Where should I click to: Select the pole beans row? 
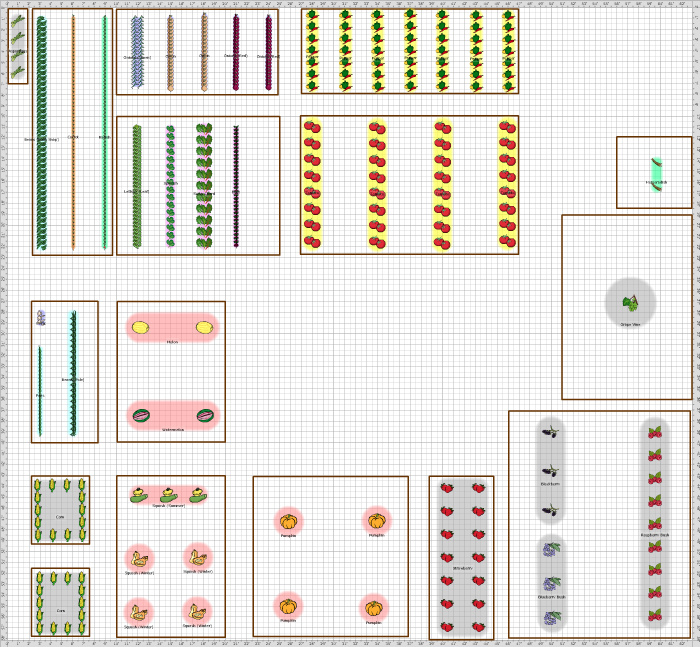coord(73,373)
